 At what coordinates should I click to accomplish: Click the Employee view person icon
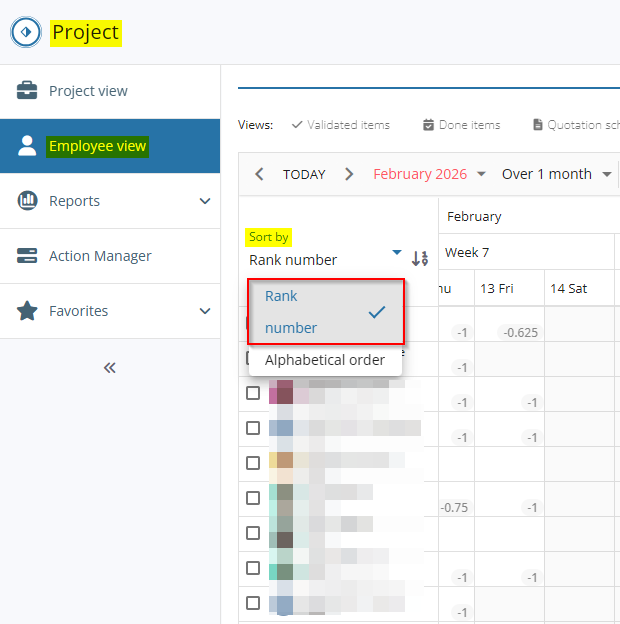pyautogui.click(x=27, y=146)
